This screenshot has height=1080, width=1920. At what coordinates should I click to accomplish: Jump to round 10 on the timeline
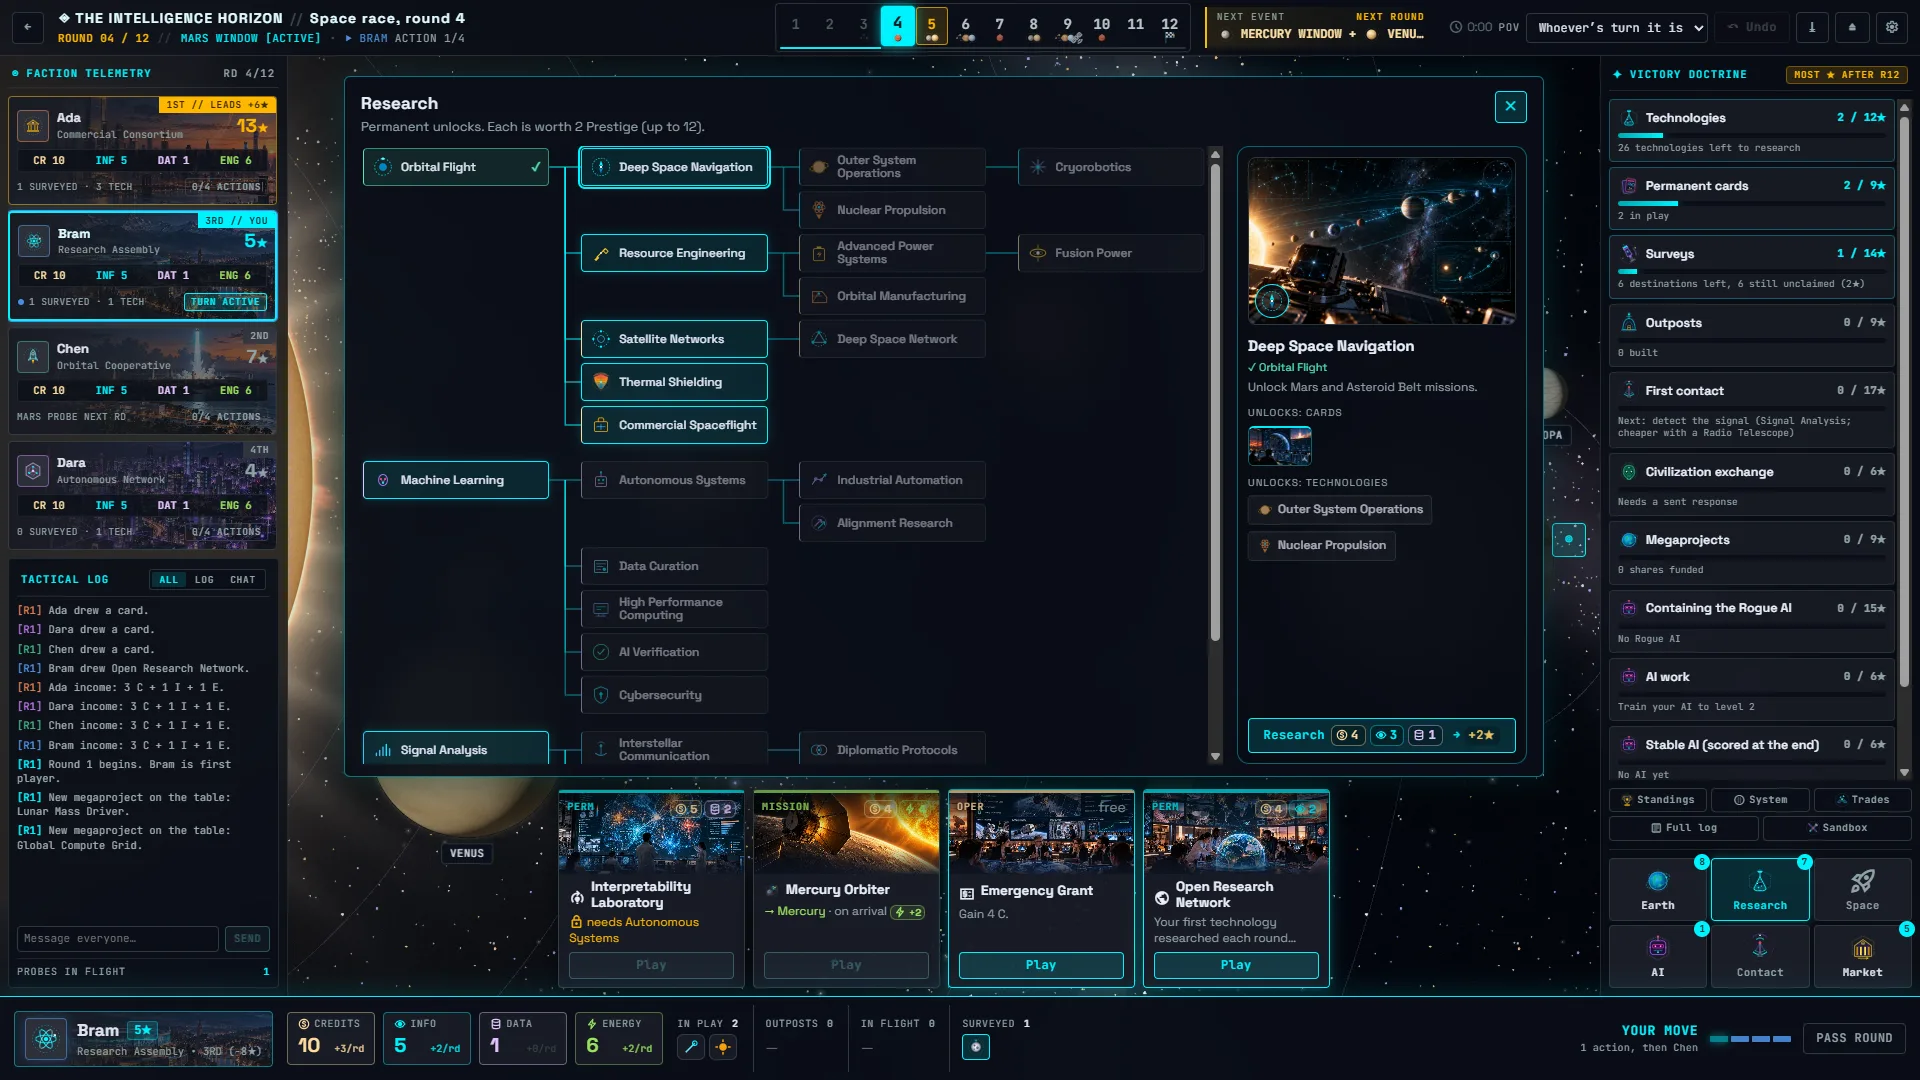pyautogui.click(x=1101, y=26)
